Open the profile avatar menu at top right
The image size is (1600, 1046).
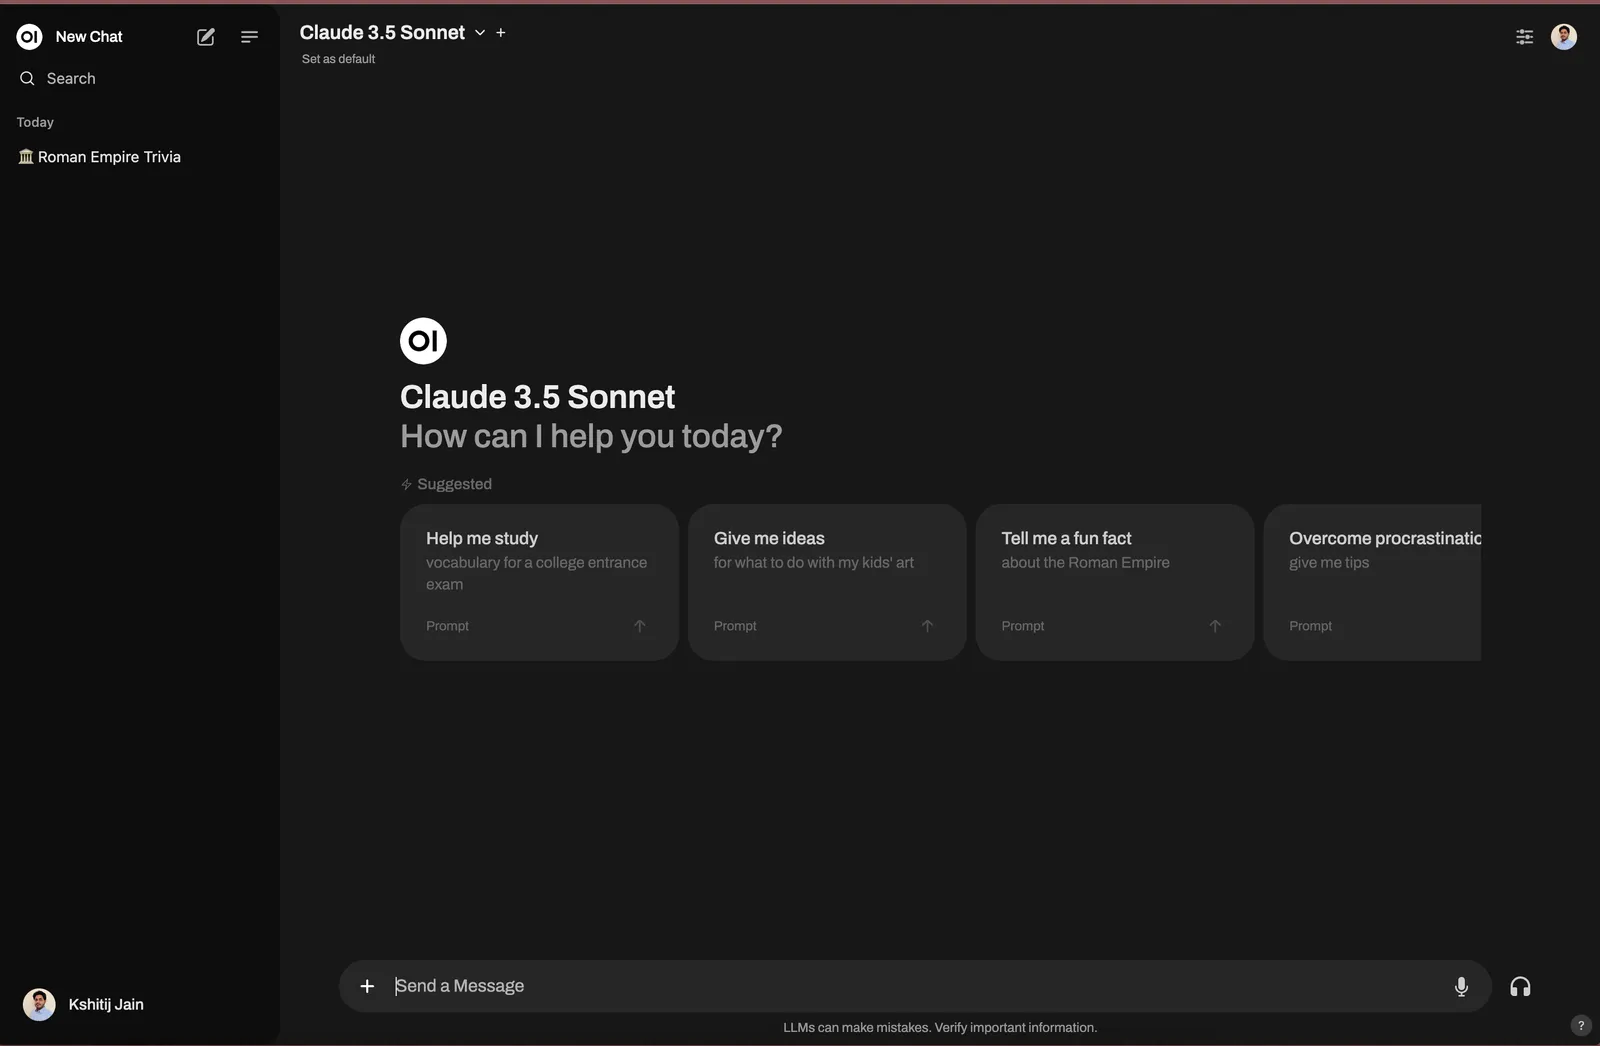click(1563, 37)
